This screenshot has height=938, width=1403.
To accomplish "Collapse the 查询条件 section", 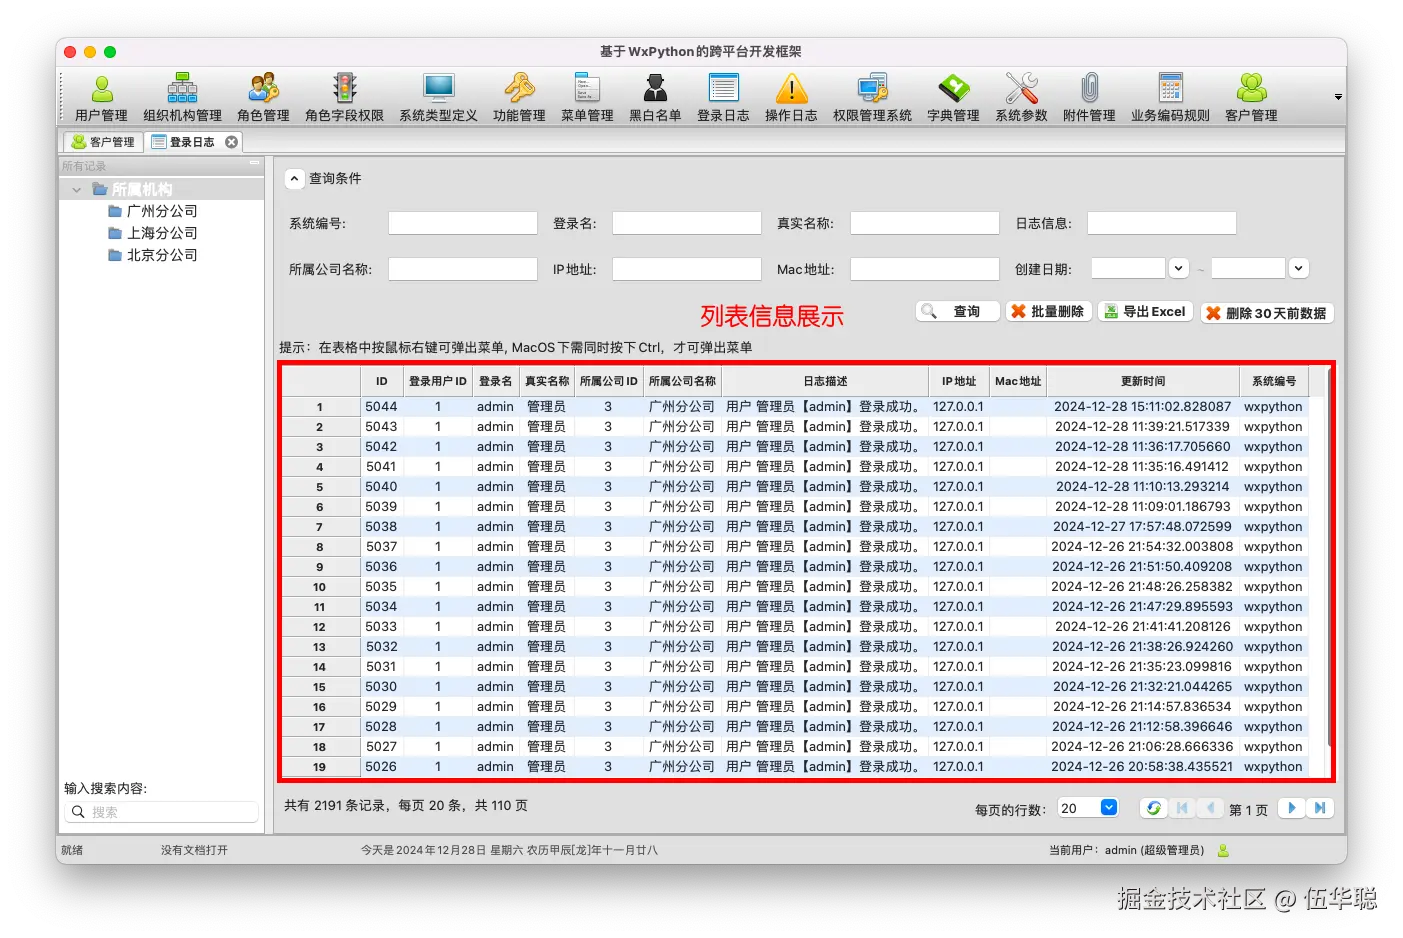I will point(294,179).
